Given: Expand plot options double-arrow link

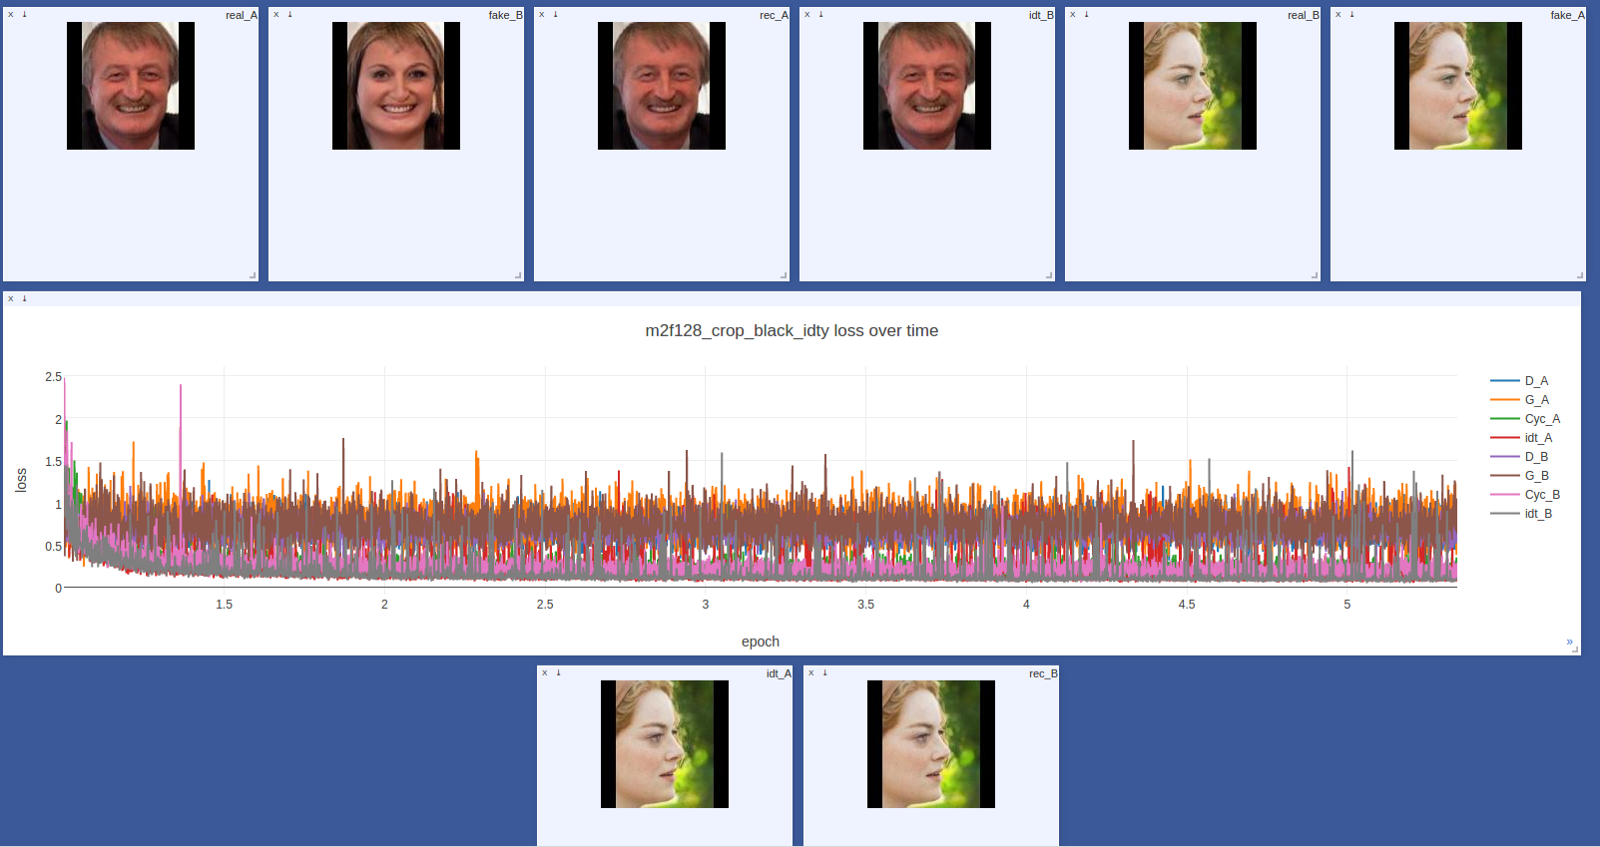Looking at the screenshot, I should pos(1569,641).
